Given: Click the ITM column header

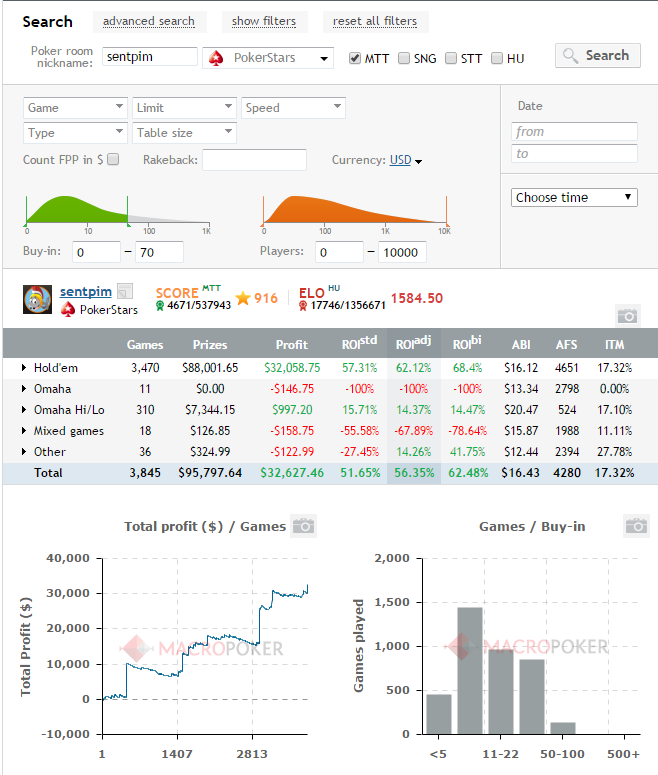Looking at the screenshot, I should [614, 344].
